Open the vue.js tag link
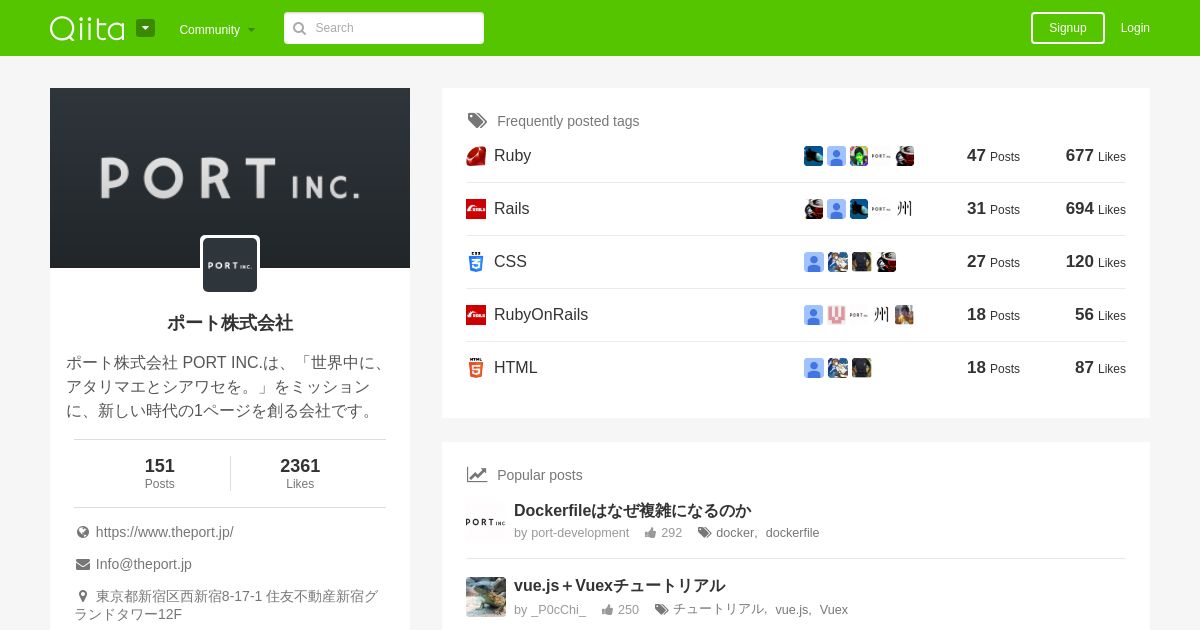 pos(792,609)
